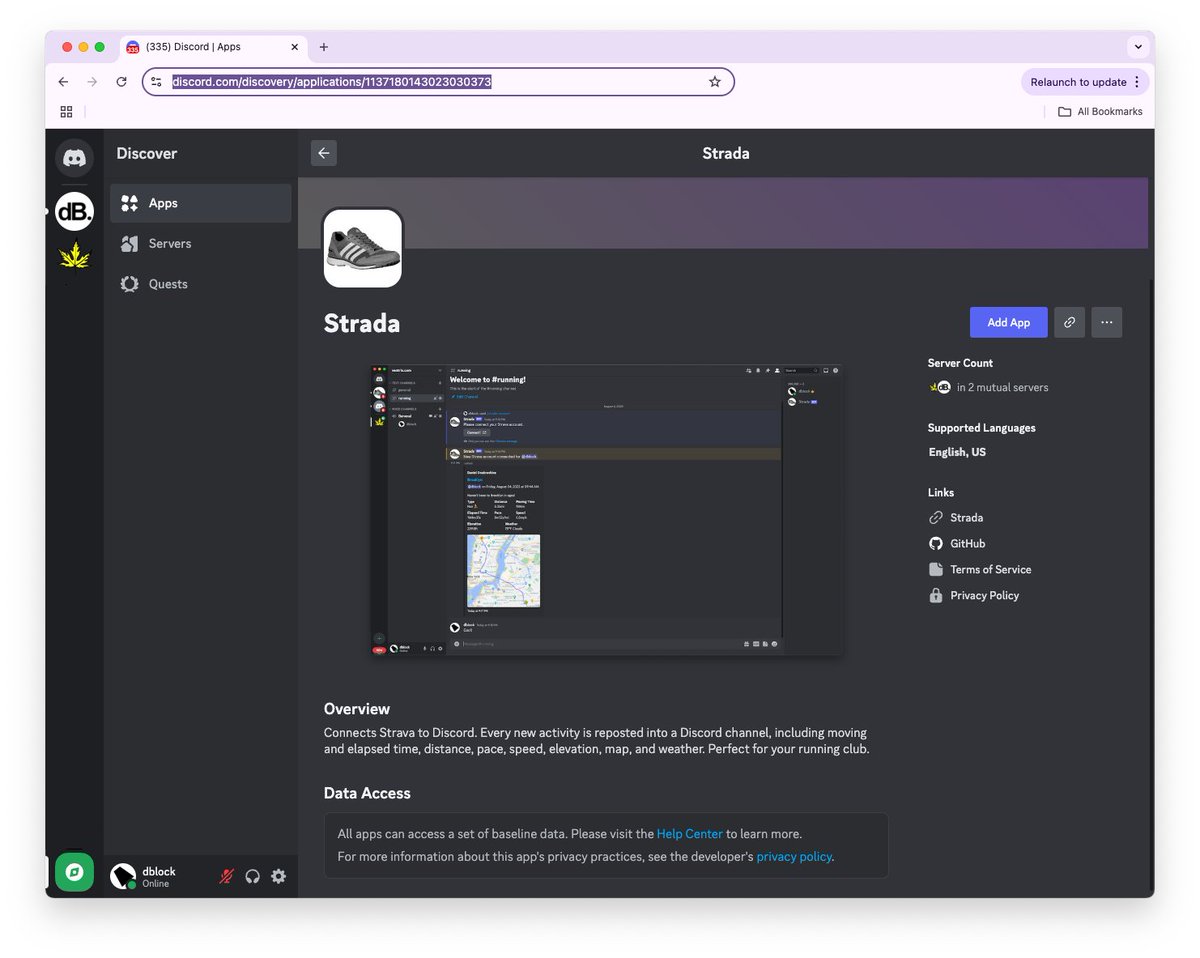
Task: Toggle the muted microphone icon
Action: [x=226, y=876]
